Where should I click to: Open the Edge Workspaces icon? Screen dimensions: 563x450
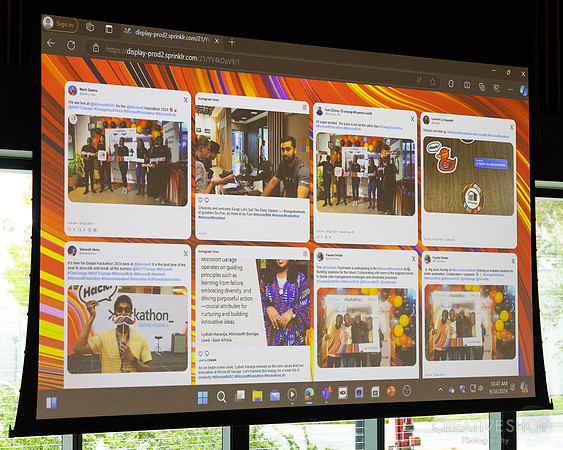point(90,27)
